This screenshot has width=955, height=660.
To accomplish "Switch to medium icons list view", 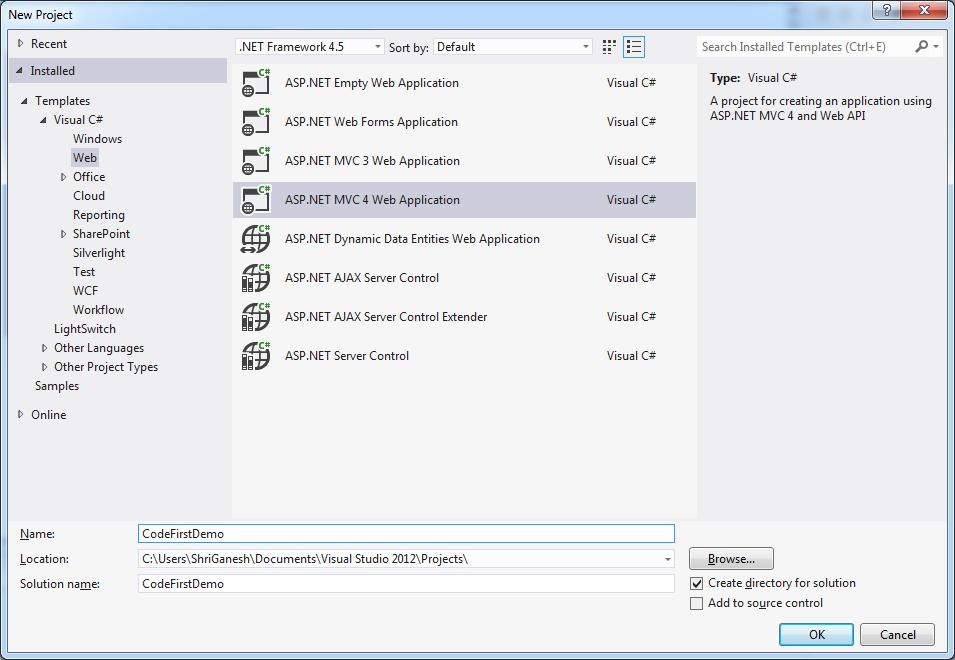I will click(x=634, y=47).
